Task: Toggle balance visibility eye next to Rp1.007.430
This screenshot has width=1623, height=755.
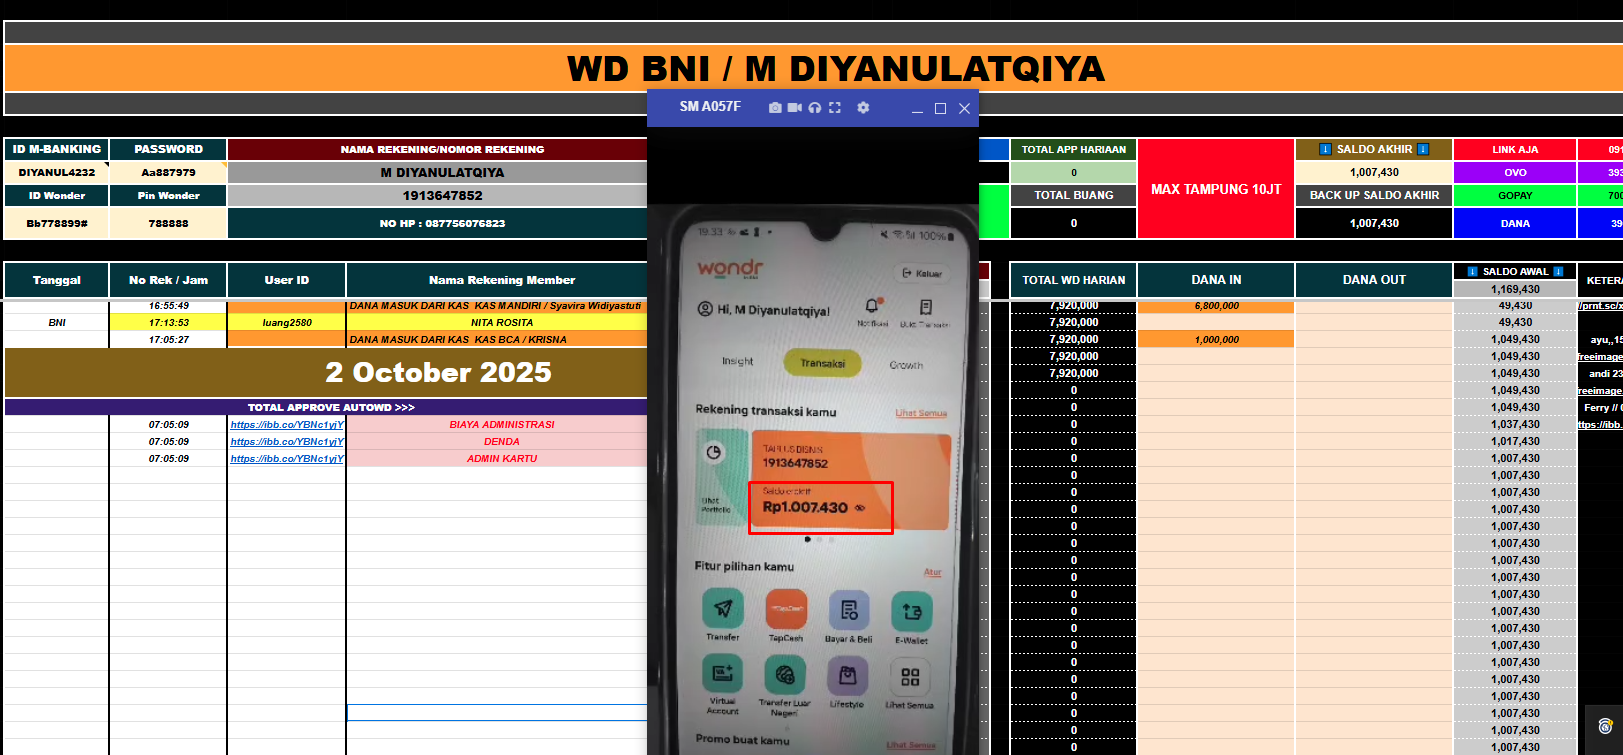Action: coord(860,508)
